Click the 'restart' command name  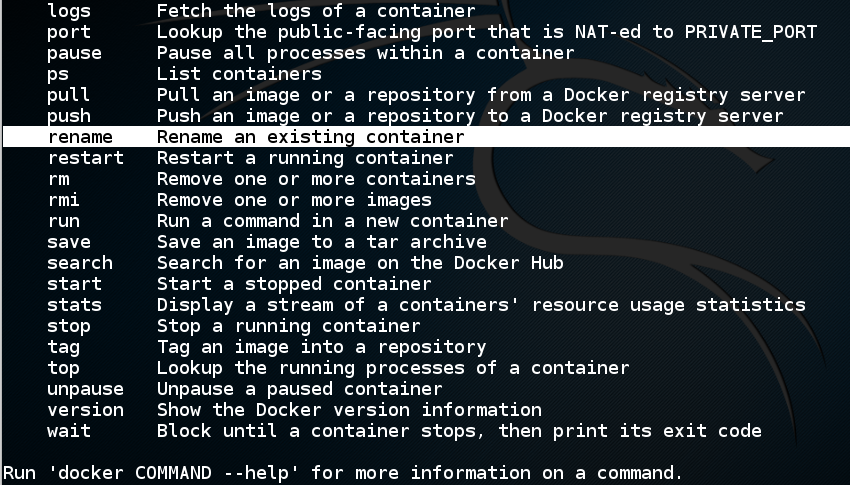[85, 158]
